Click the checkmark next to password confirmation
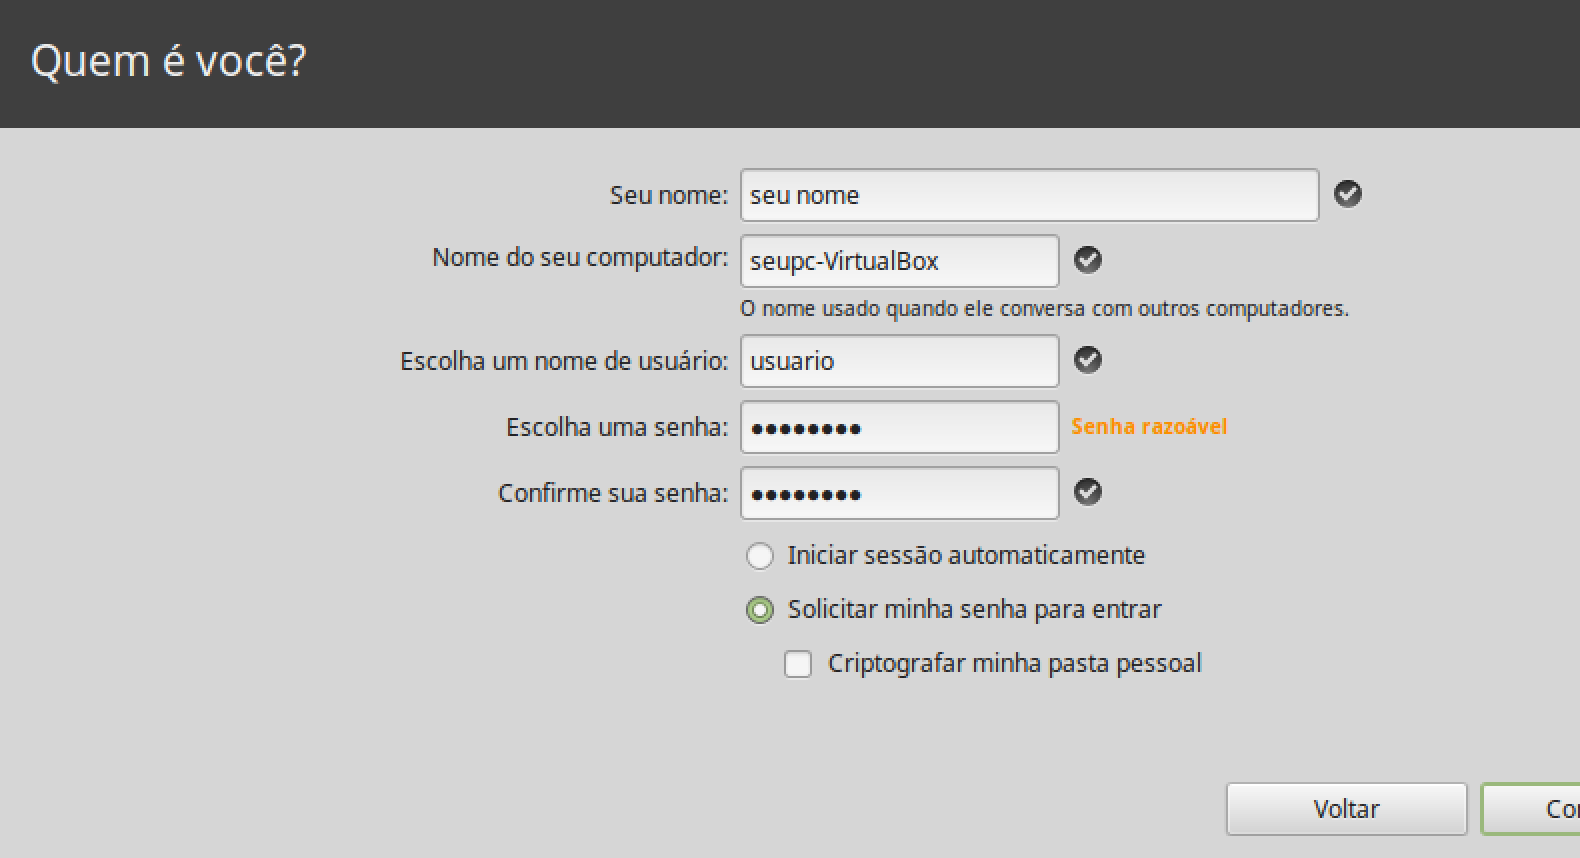 click(x=1087, y=492)
